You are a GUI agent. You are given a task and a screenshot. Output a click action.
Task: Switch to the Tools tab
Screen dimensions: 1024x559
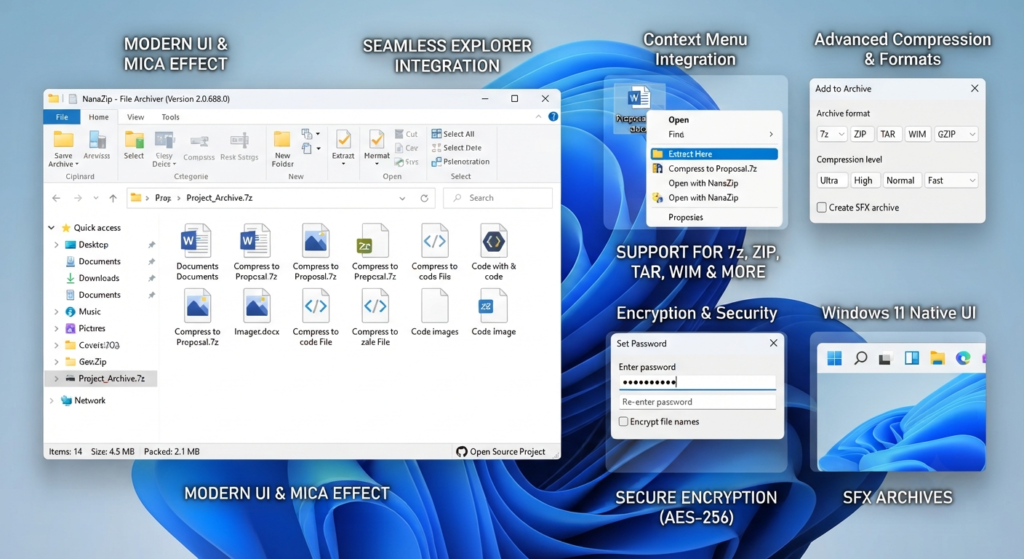pos(170,117)
